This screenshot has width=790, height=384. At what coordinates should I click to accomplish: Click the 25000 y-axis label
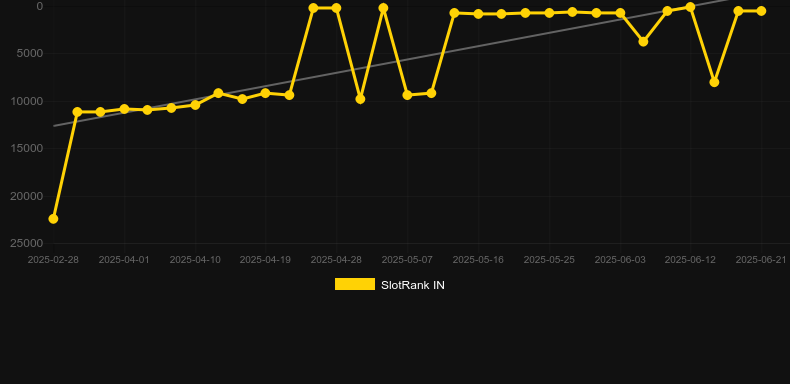26,243
